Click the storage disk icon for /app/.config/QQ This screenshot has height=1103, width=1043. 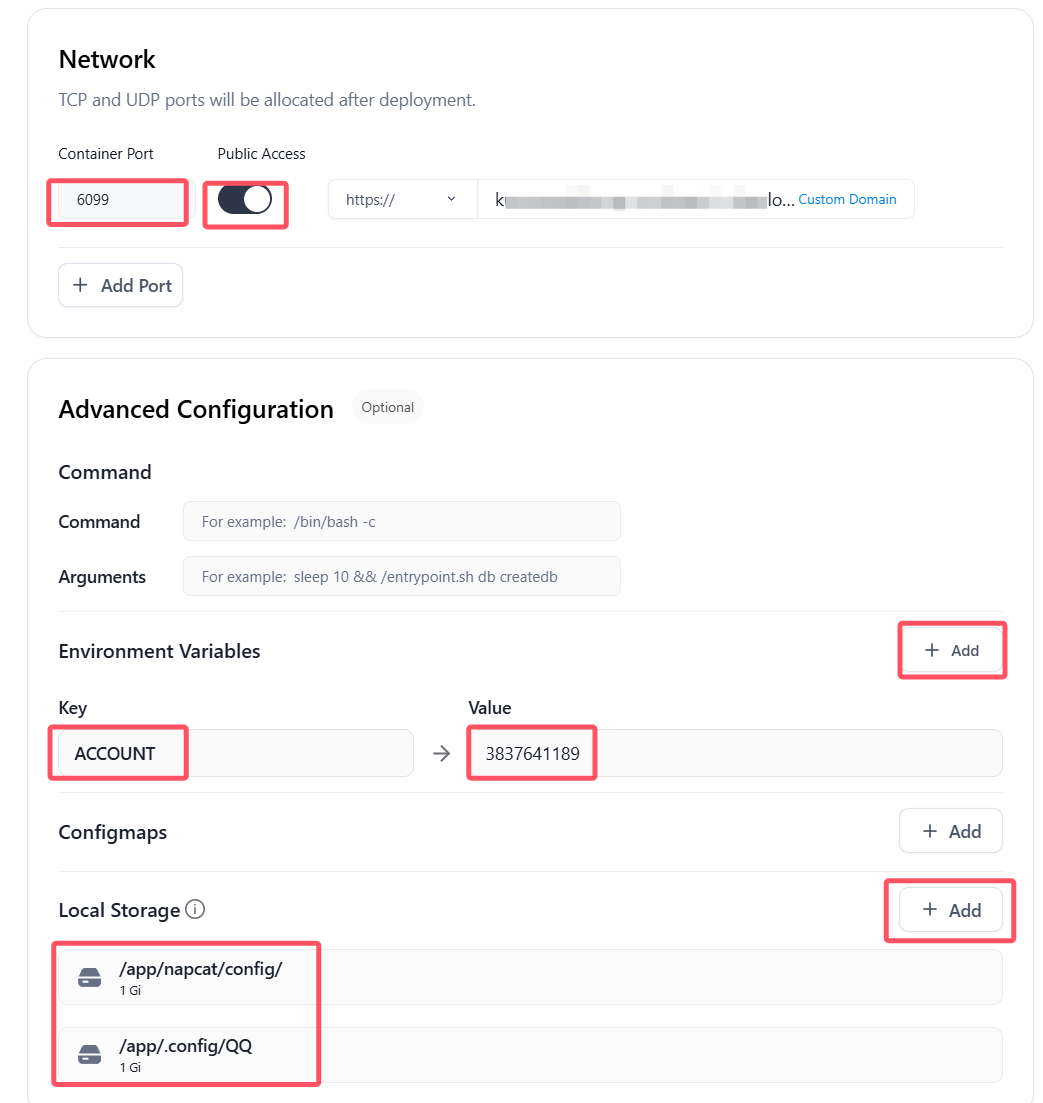(x=89, y=1054)
